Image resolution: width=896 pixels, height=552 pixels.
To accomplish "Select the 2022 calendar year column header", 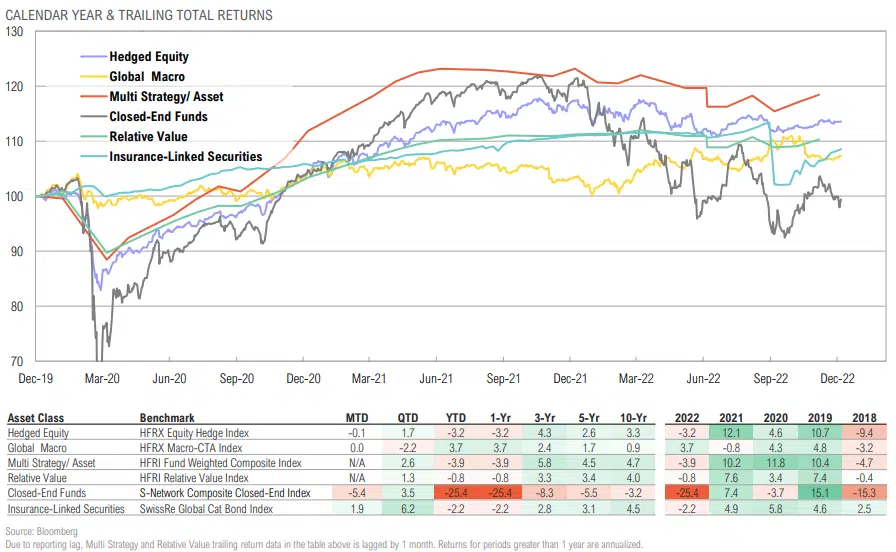I will [688, 417].
